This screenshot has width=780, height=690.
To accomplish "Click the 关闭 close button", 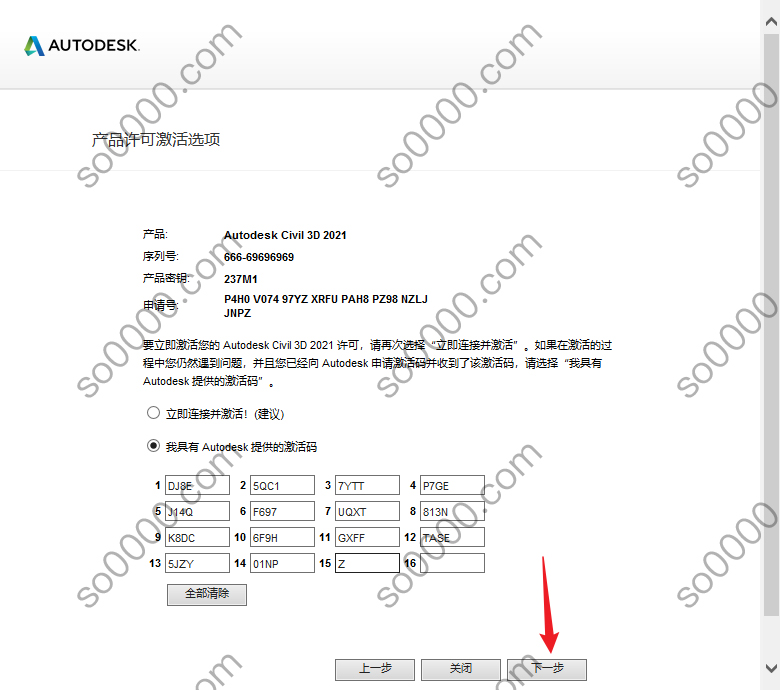I will (461, 670).
